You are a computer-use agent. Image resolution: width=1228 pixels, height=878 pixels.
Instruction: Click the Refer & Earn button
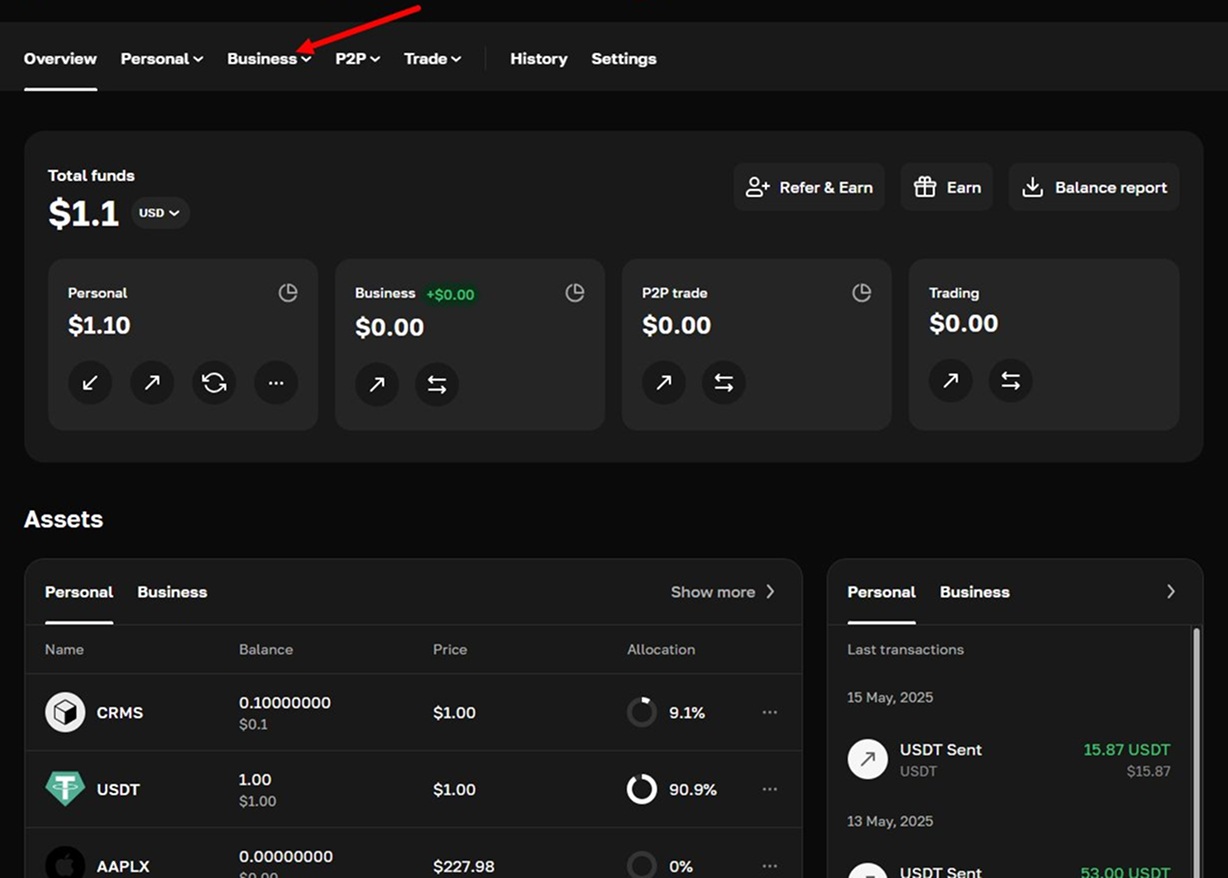(809, 187)
